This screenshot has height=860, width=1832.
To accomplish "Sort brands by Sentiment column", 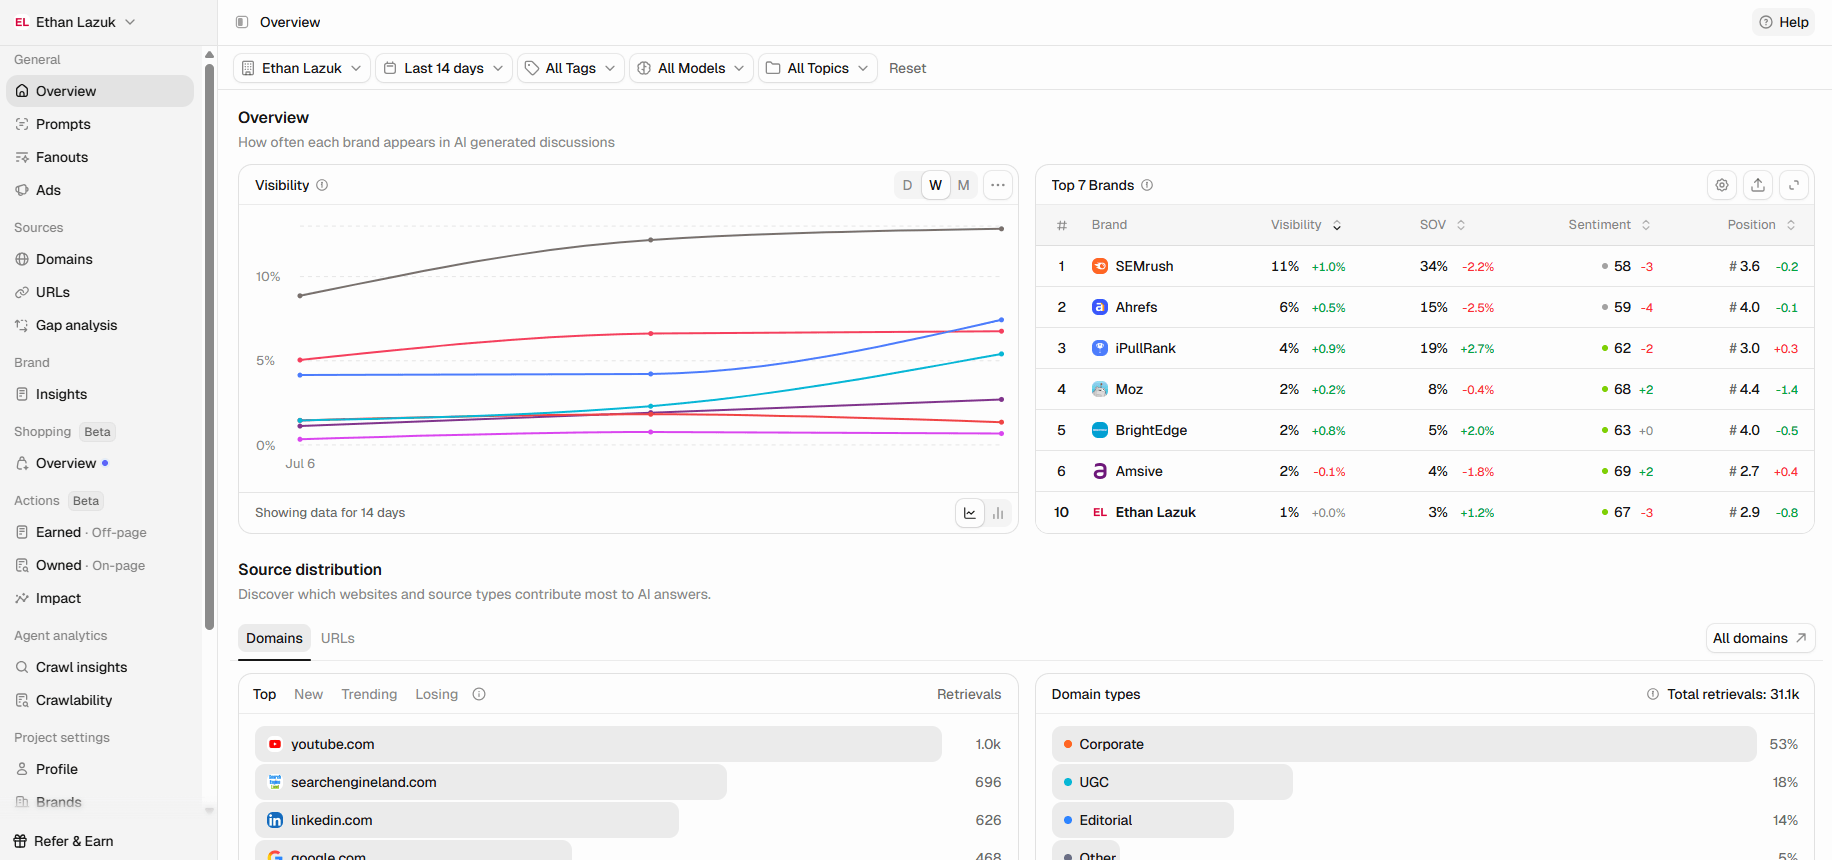I will click(x=1609, y=225).
